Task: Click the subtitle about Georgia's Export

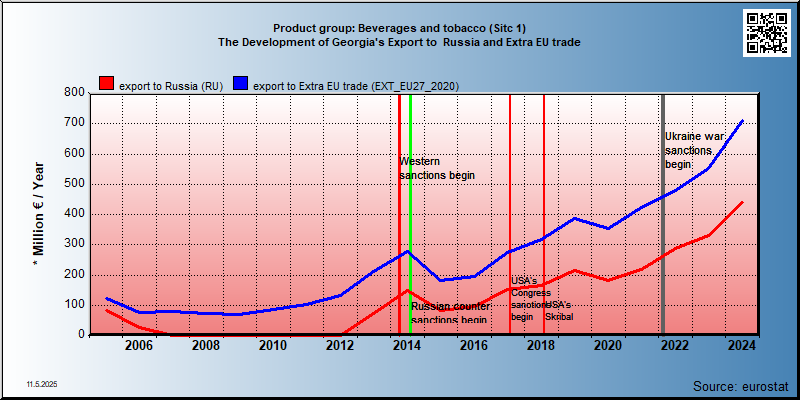Action: (399, 42)
